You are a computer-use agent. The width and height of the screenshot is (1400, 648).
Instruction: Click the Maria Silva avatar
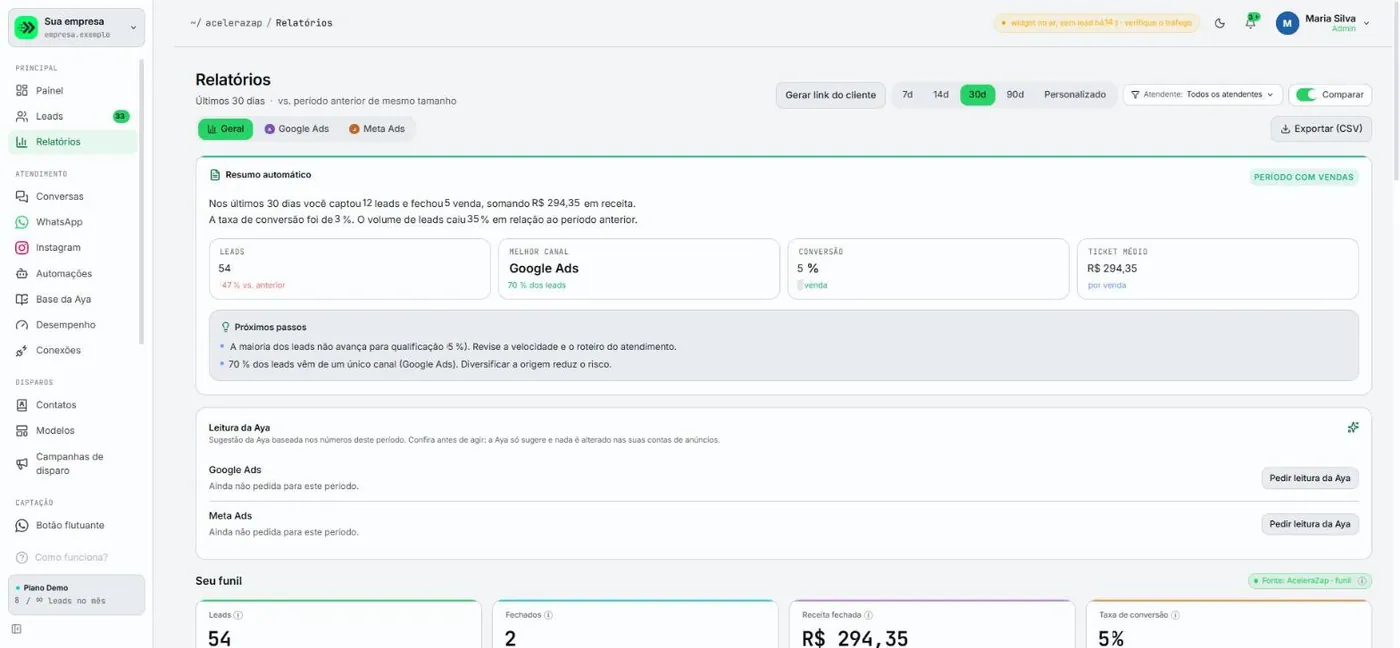coord(1287,23)
